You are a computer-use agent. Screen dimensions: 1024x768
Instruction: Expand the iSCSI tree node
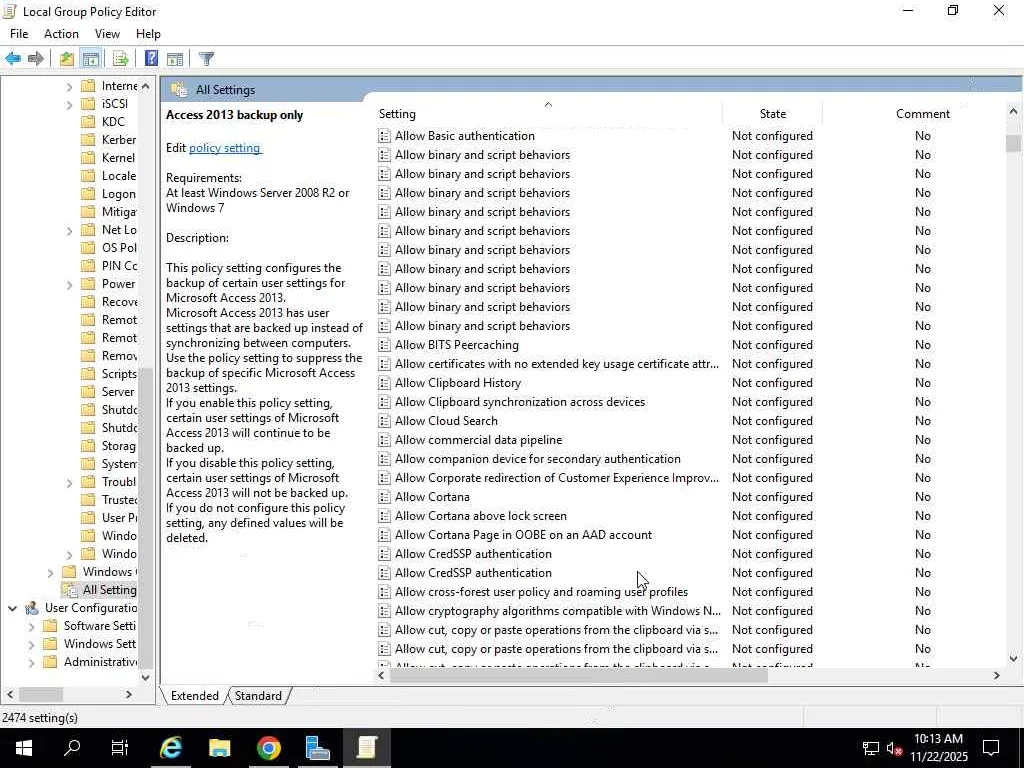tap(69, 104)
